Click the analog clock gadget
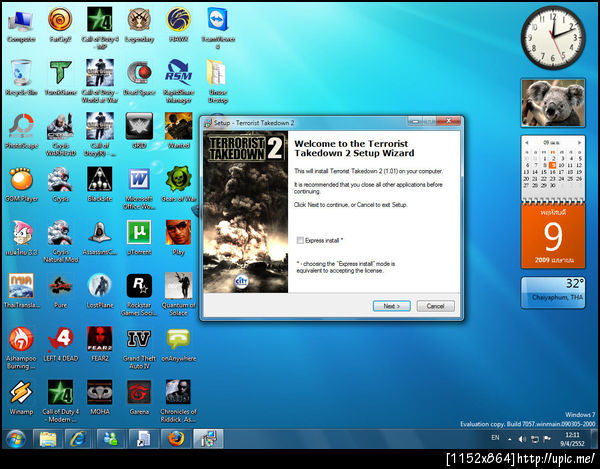Image resolution: width=600 pixels, height=469 pixels. tap(553, 37)
